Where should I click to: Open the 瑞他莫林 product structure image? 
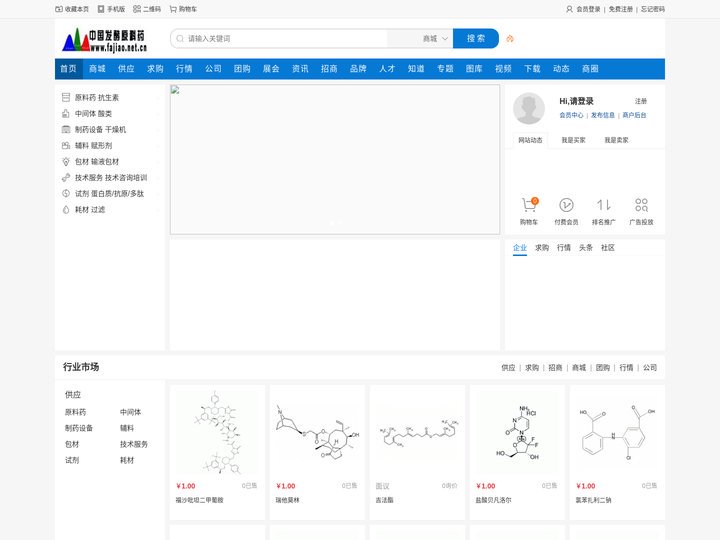(x=317, y=432)
